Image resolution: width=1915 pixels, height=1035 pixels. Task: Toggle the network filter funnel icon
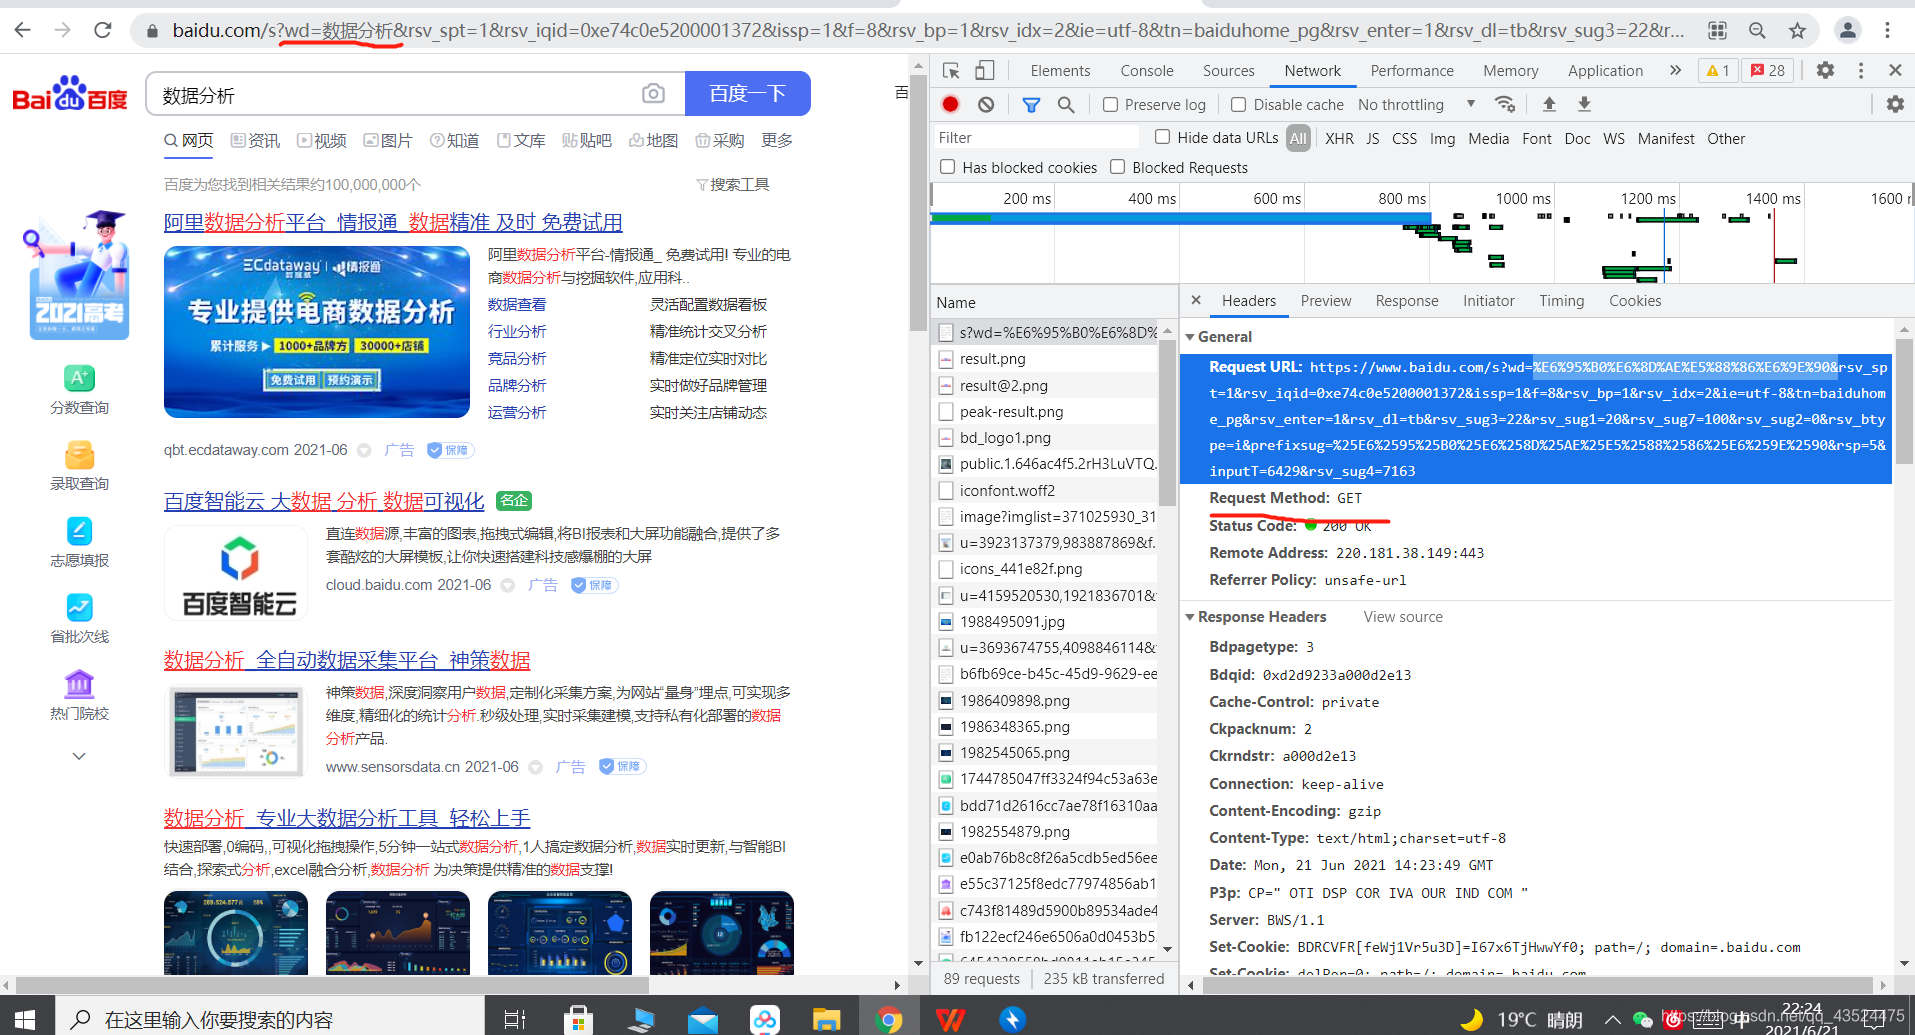[x=1031, y=104]
